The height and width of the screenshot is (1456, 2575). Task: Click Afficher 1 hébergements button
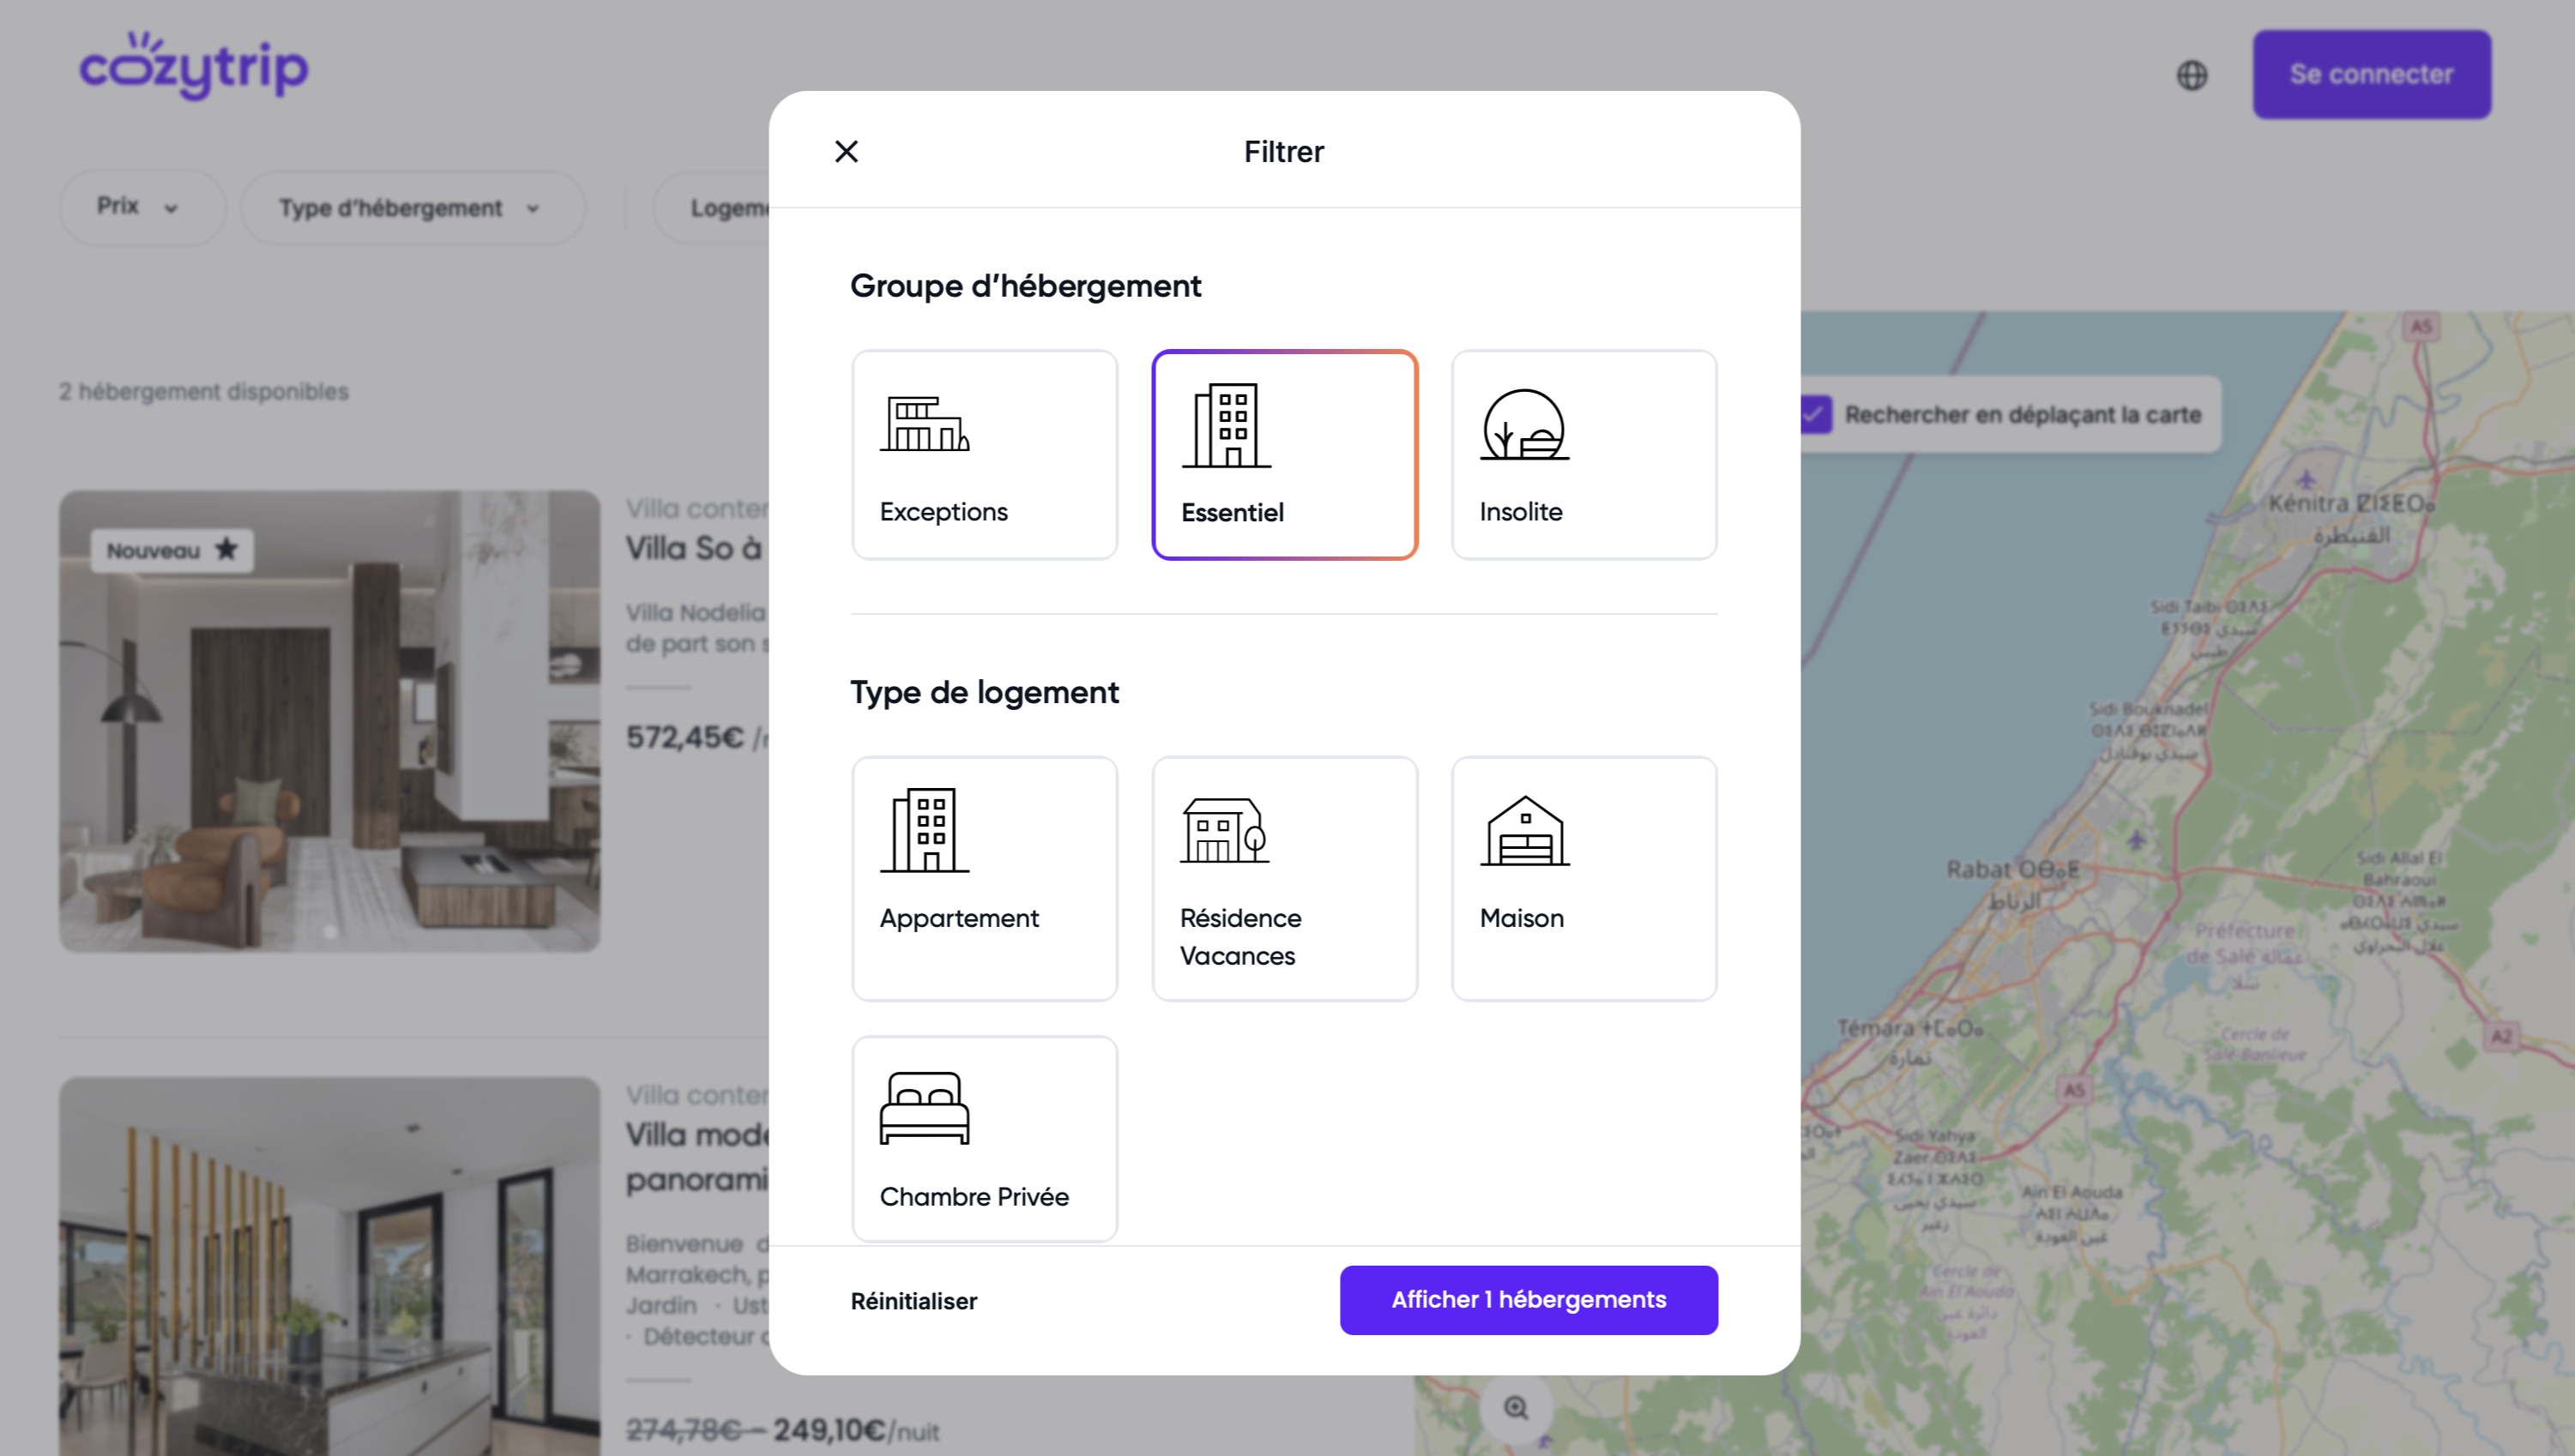click(x=1528, y=1299)
